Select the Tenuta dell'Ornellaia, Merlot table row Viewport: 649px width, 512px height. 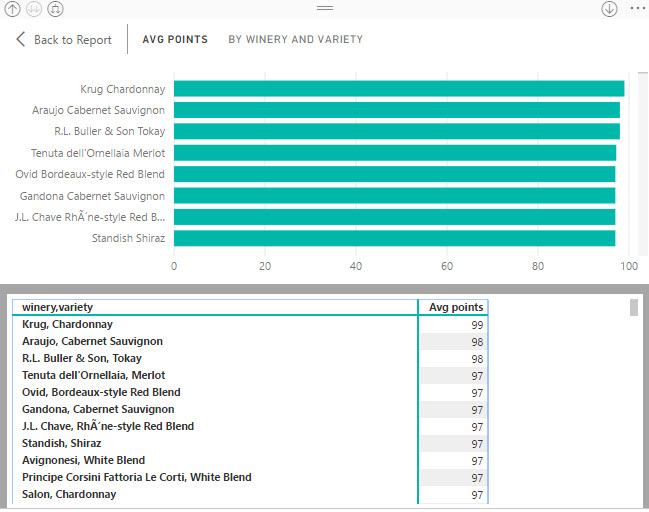(250, 375)
